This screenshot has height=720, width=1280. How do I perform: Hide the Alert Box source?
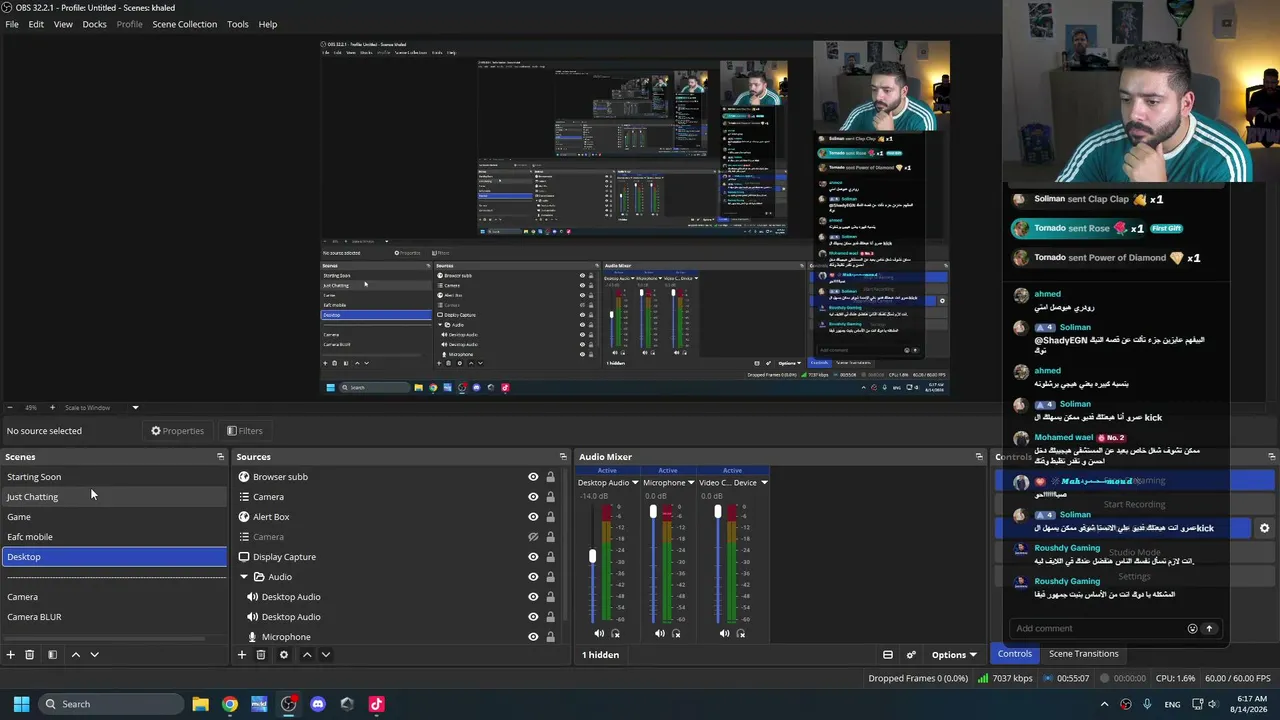coord(533,517)
